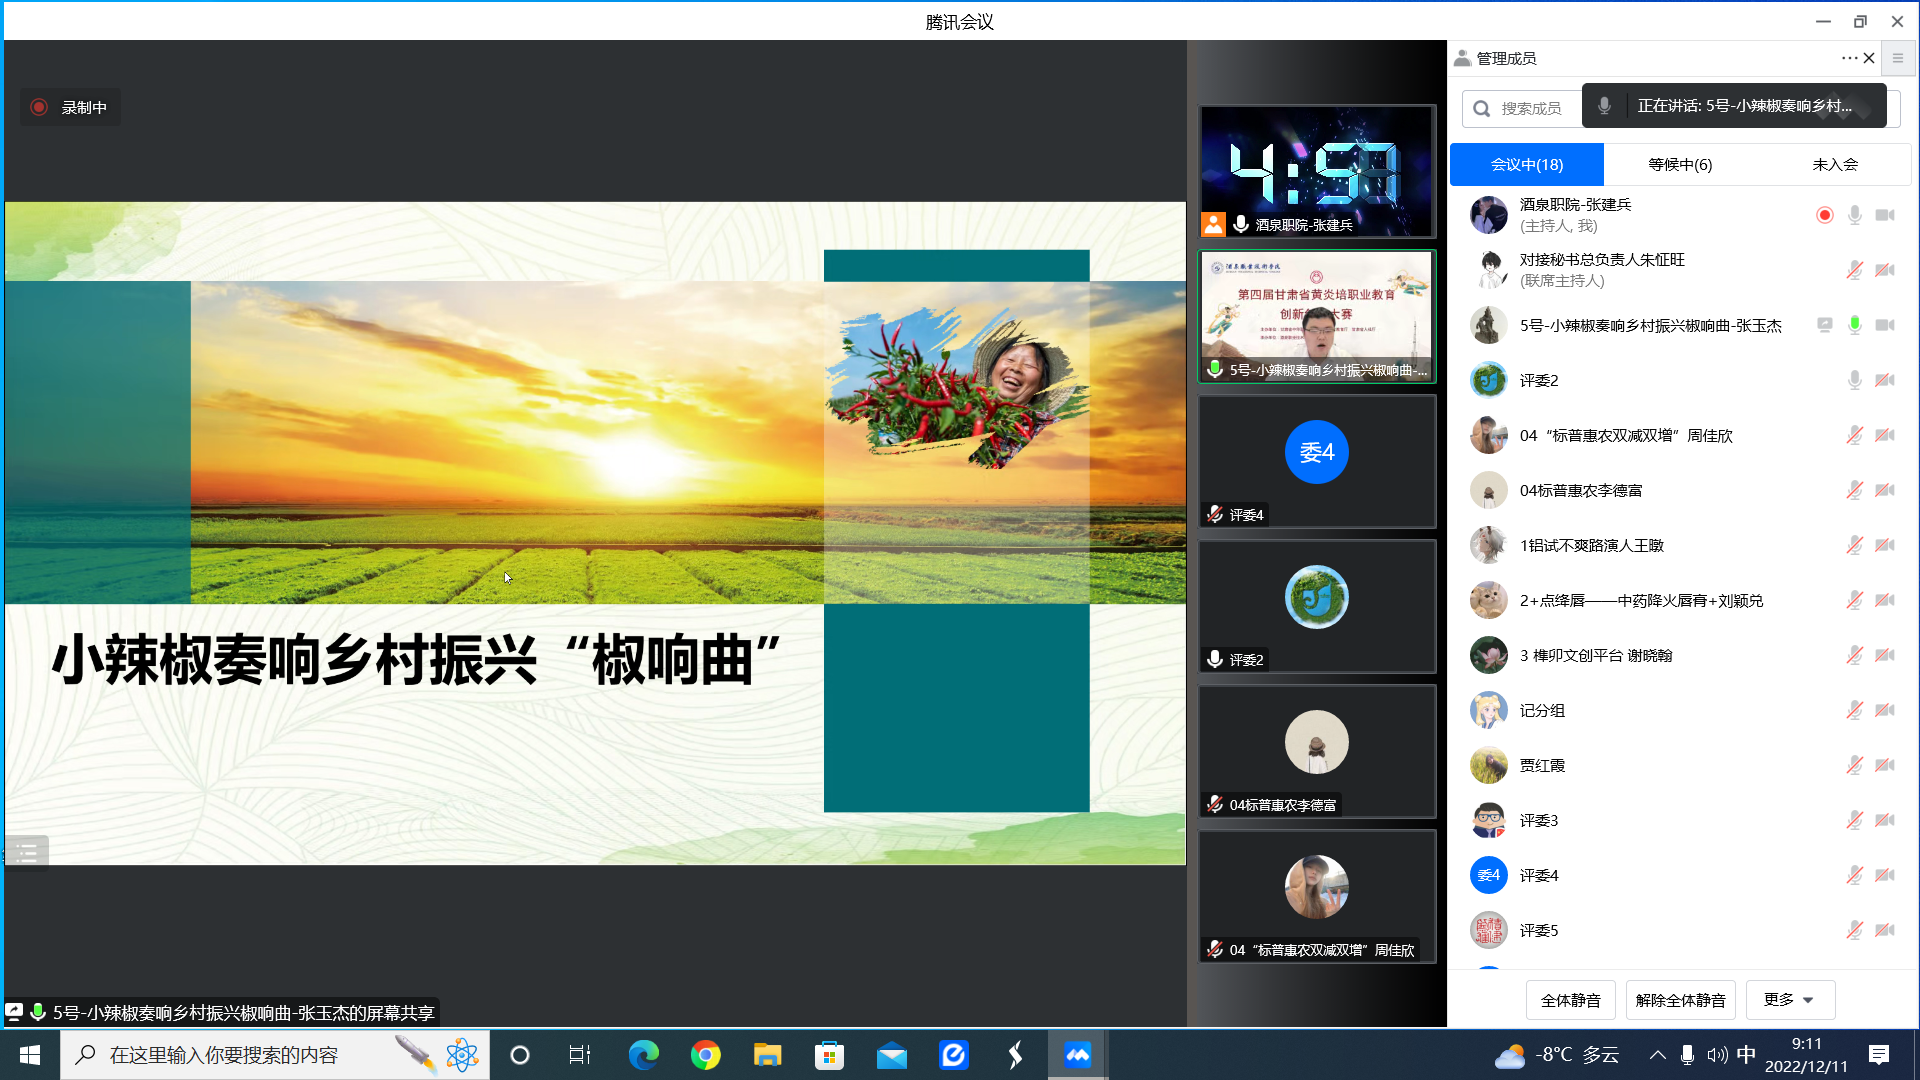Open taskbar volume control
This screenshot has width=1920, height=1080.
pos(1717,1055)
